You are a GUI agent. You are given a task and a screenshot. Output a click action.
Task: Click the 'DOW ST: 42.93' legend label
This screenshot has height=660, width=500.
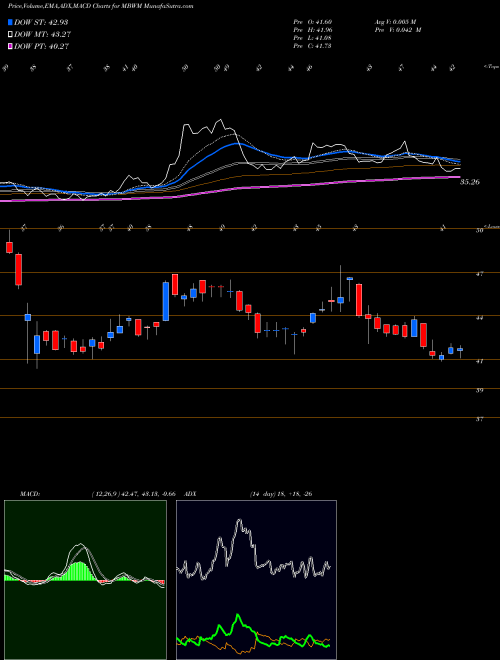[x=41, y=22]
